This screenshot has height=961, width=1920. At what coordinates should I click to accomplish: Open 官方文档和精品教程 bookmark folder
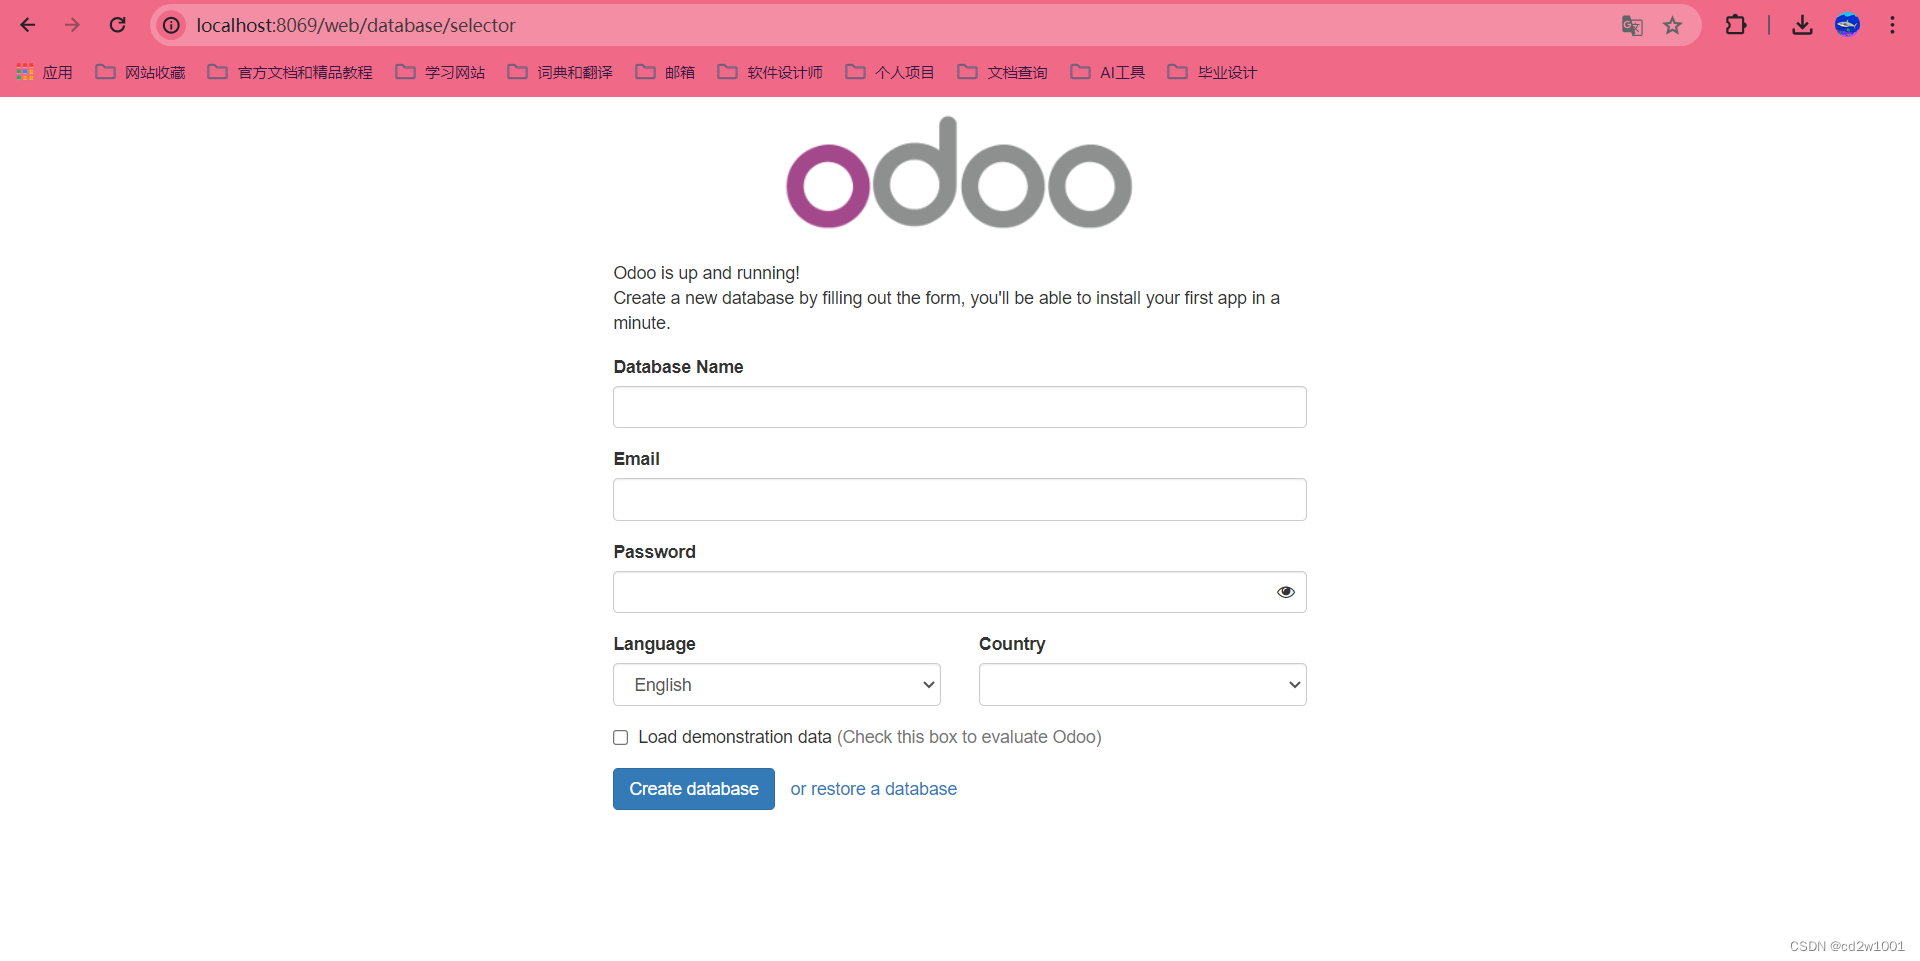click(x=290, y=72)
